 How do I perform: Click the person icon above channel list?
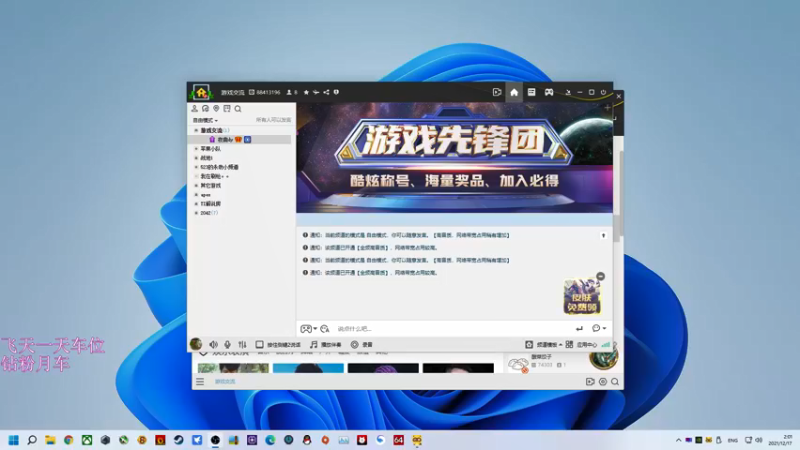(x=194, y=109)
